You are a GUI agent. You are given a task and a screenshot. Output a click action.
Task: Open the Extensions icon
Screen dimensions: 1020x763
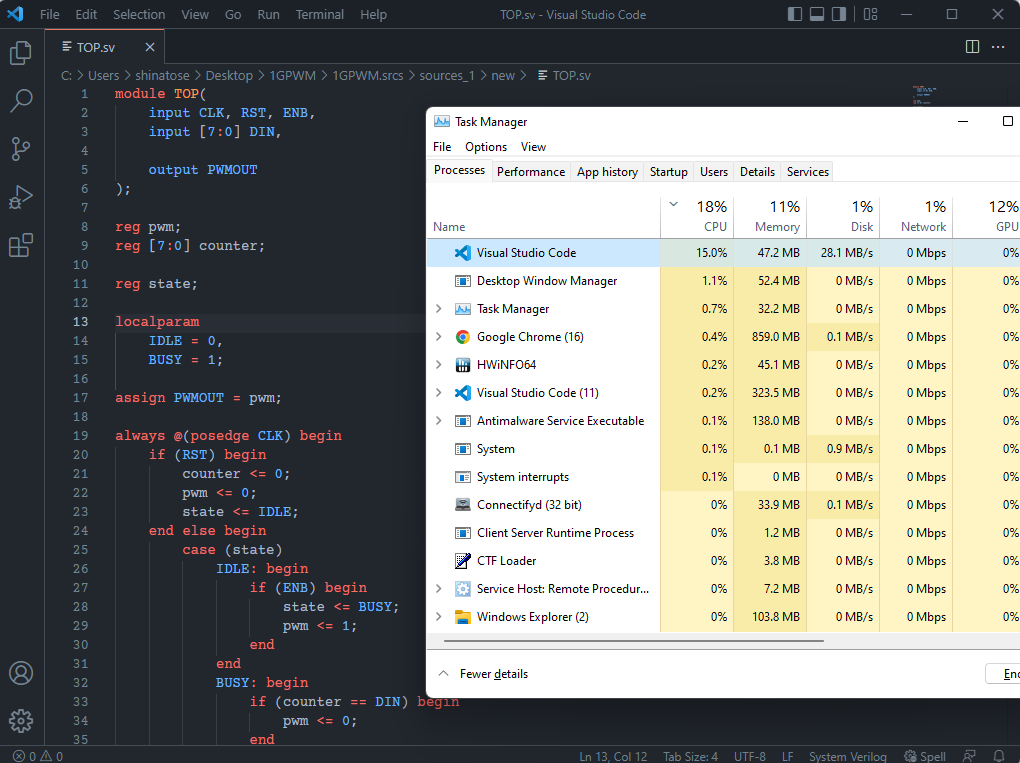click(x=22, y=244)
